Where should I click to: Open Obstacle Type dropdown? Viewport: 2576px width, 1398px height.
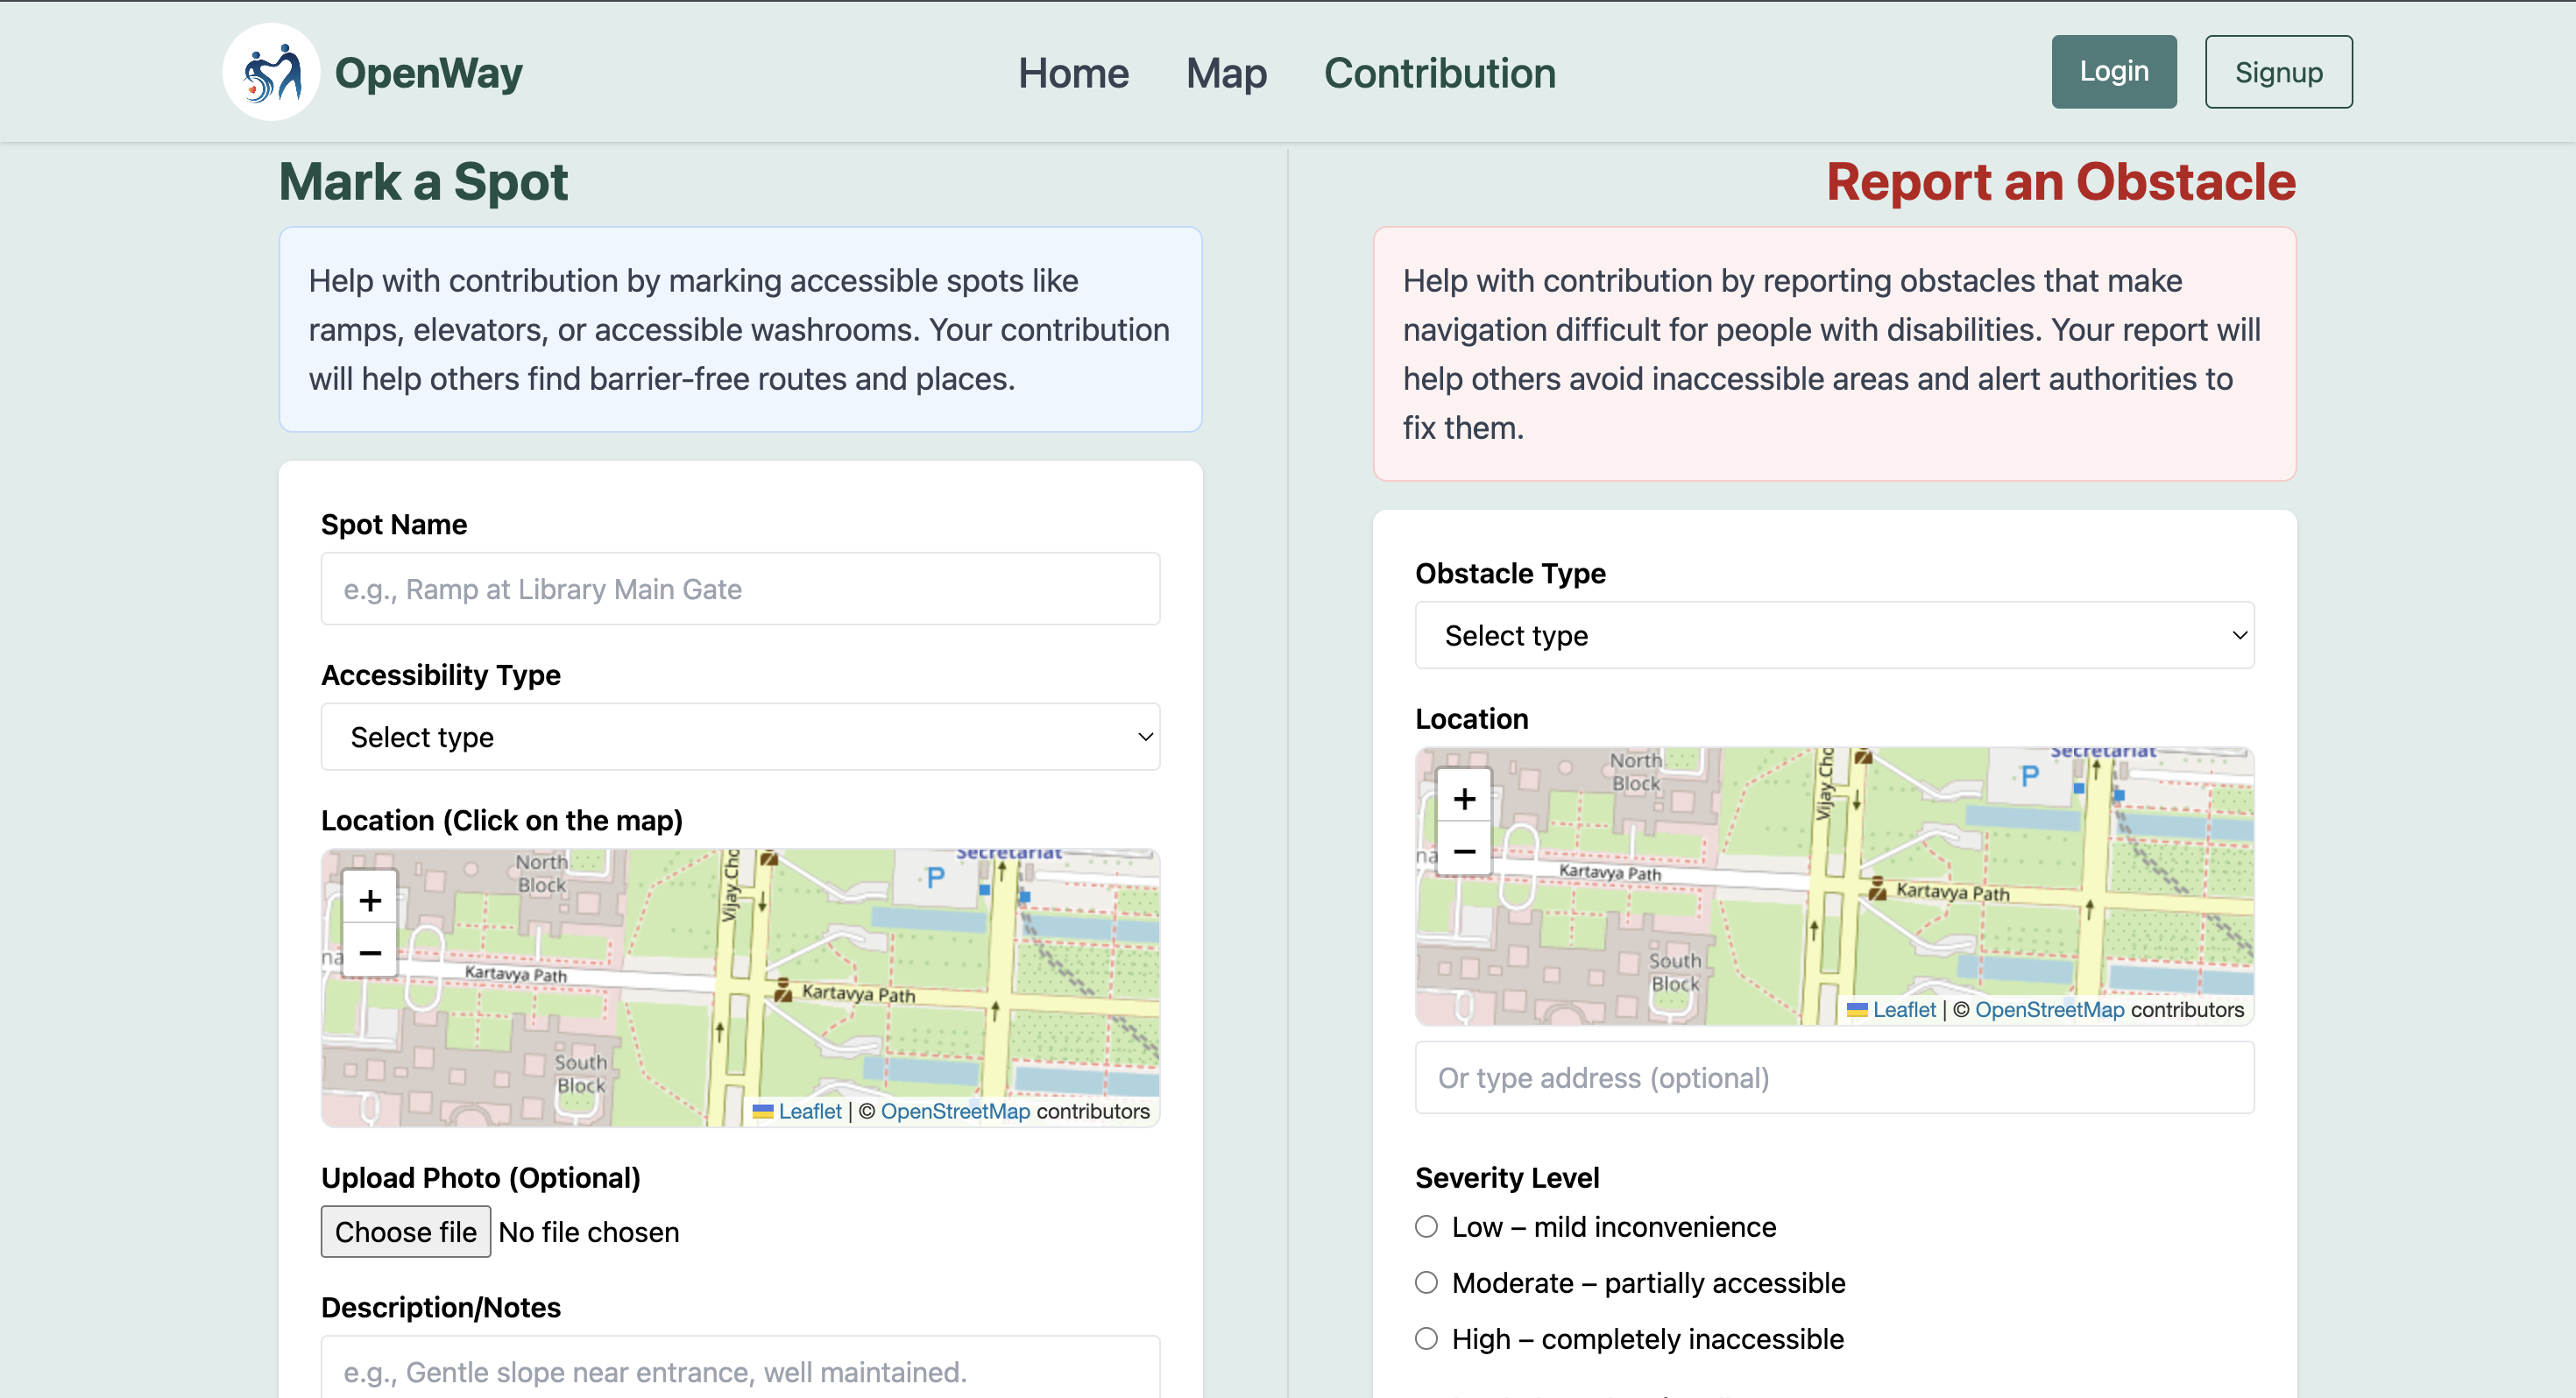coord(1834,635)
